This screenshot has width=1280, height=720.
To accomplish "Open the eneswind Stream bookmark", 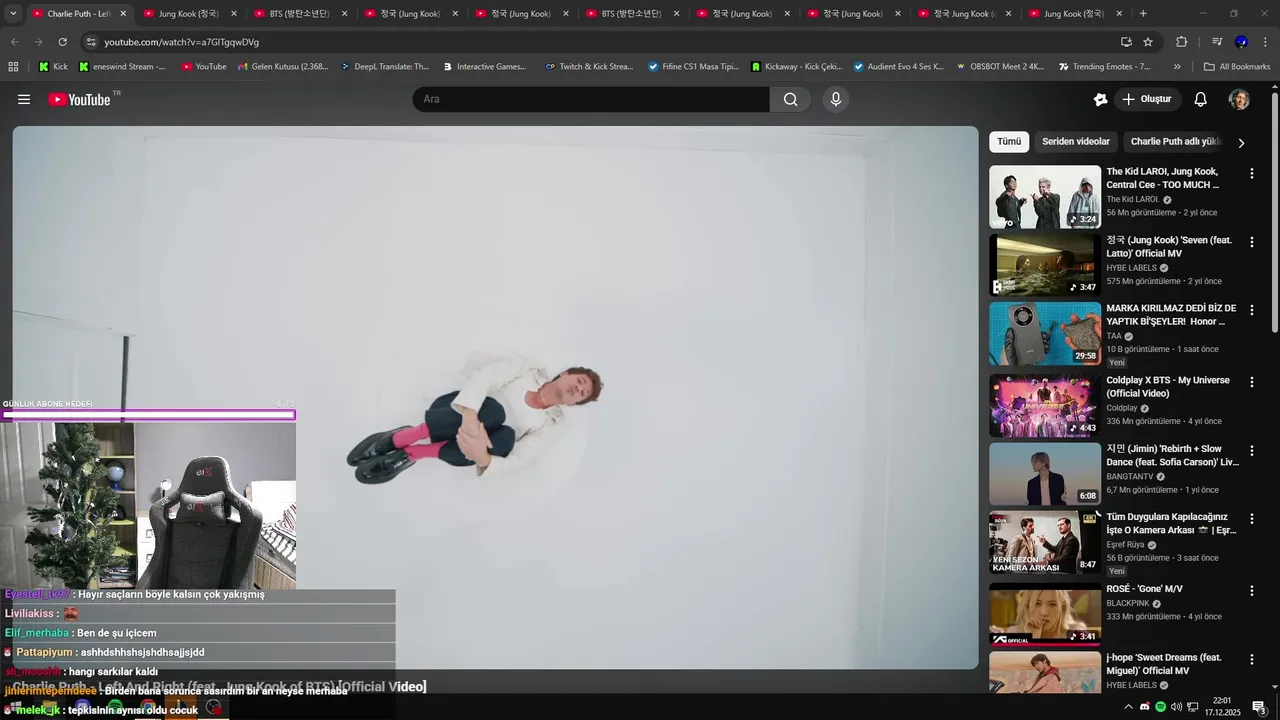I will click(x=122, y=67).
